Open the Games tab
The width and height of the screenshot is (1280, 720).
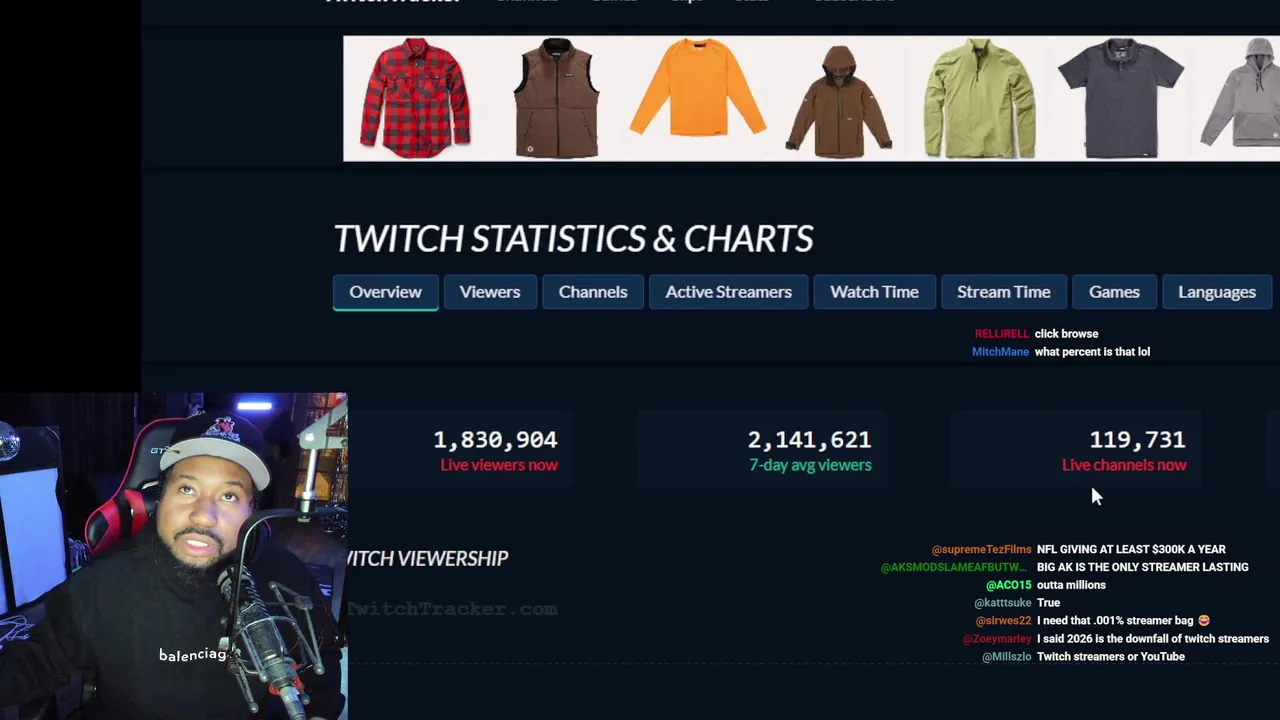(x=1114, y=292)
